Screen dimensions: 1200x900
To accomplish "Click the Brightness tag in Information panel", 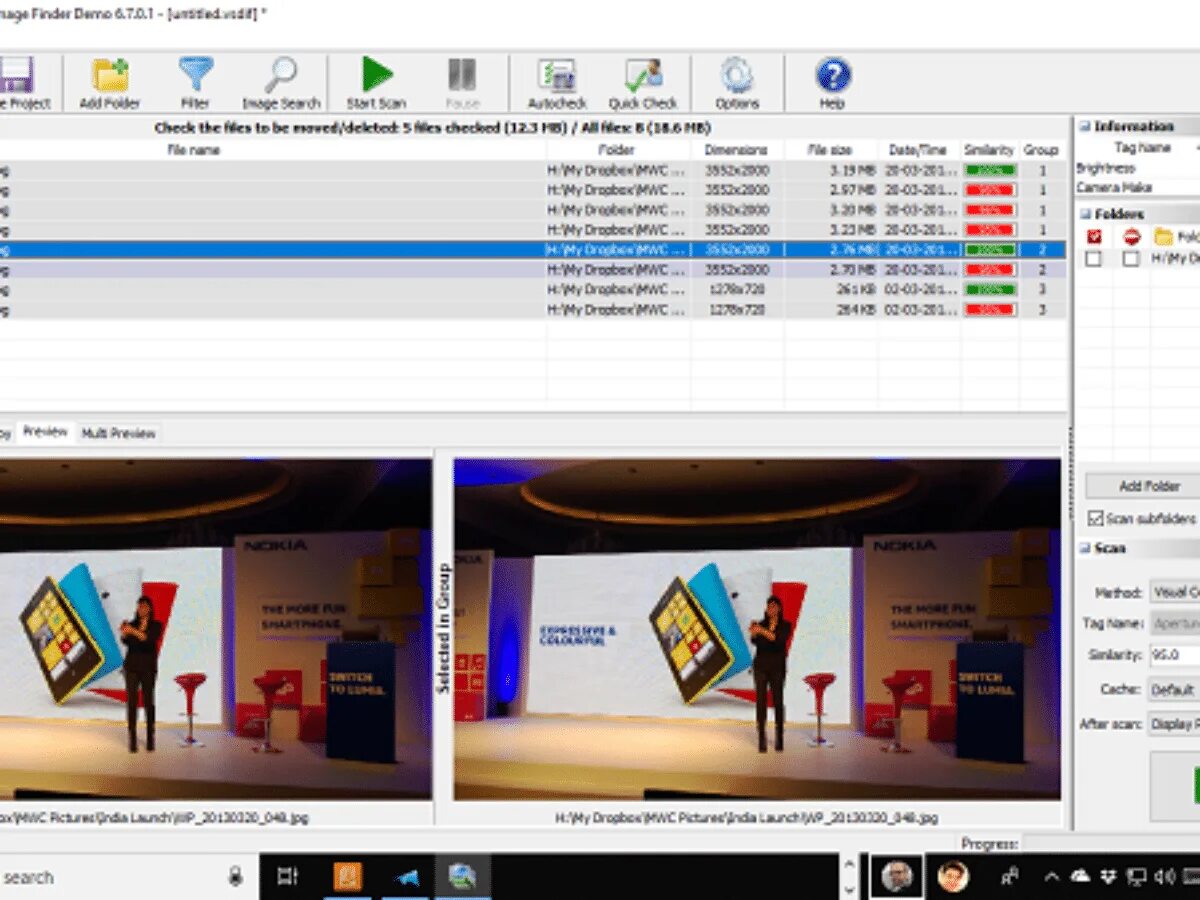I will [x=1105, y=169].
